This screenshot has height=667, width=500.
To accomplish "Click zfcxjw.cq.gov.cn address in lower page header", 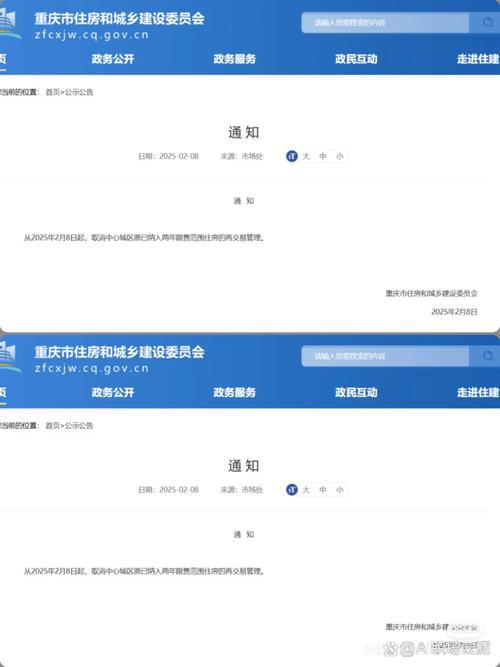I will click(x=91, y=368).
